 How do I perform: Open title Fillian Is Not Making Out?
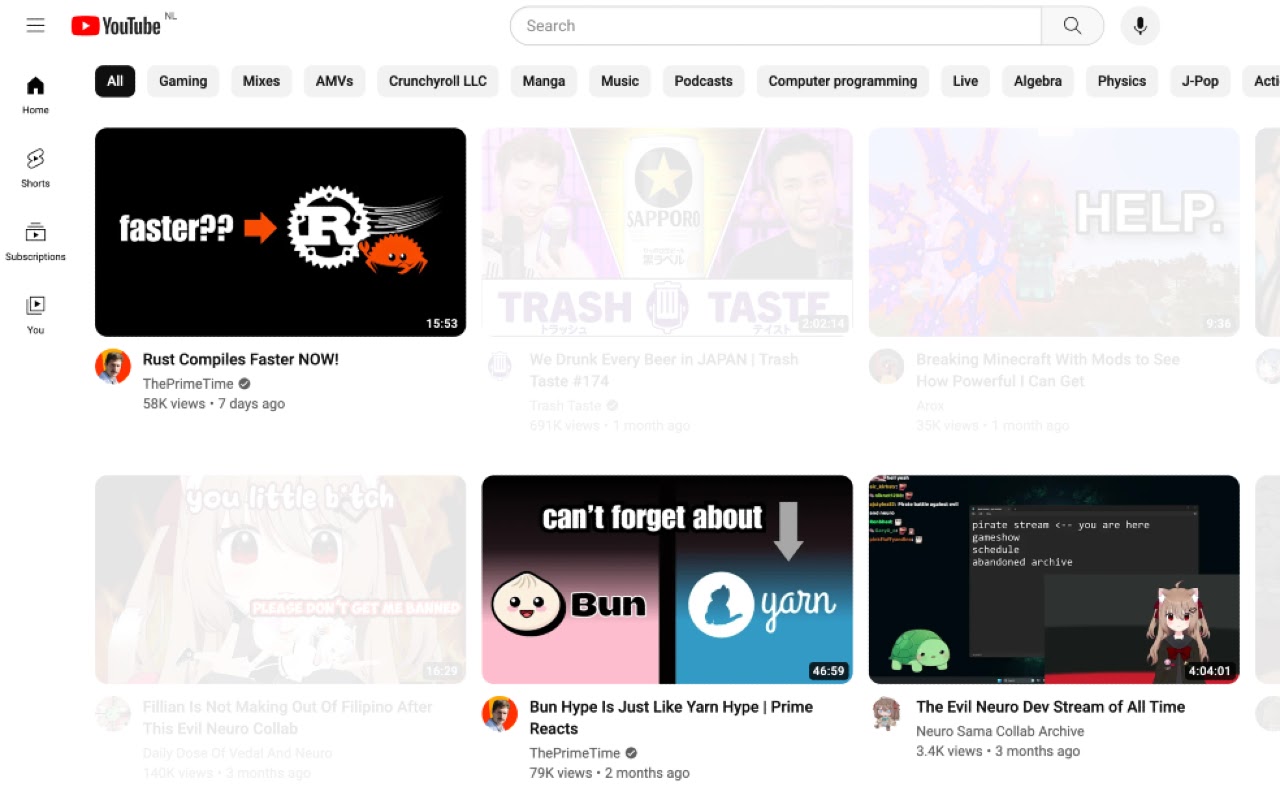click(288, 717)
